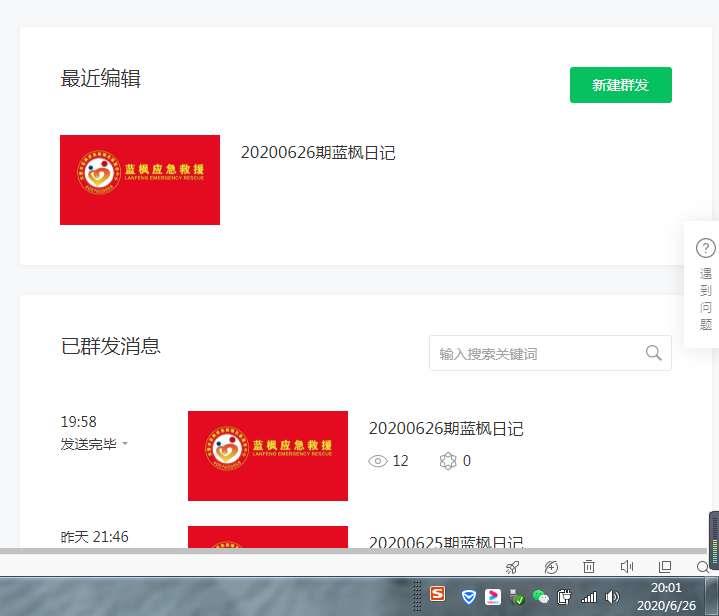Click the zoom magnifier icon in browser status bar
Screen dimensions: 719x616
702,567
